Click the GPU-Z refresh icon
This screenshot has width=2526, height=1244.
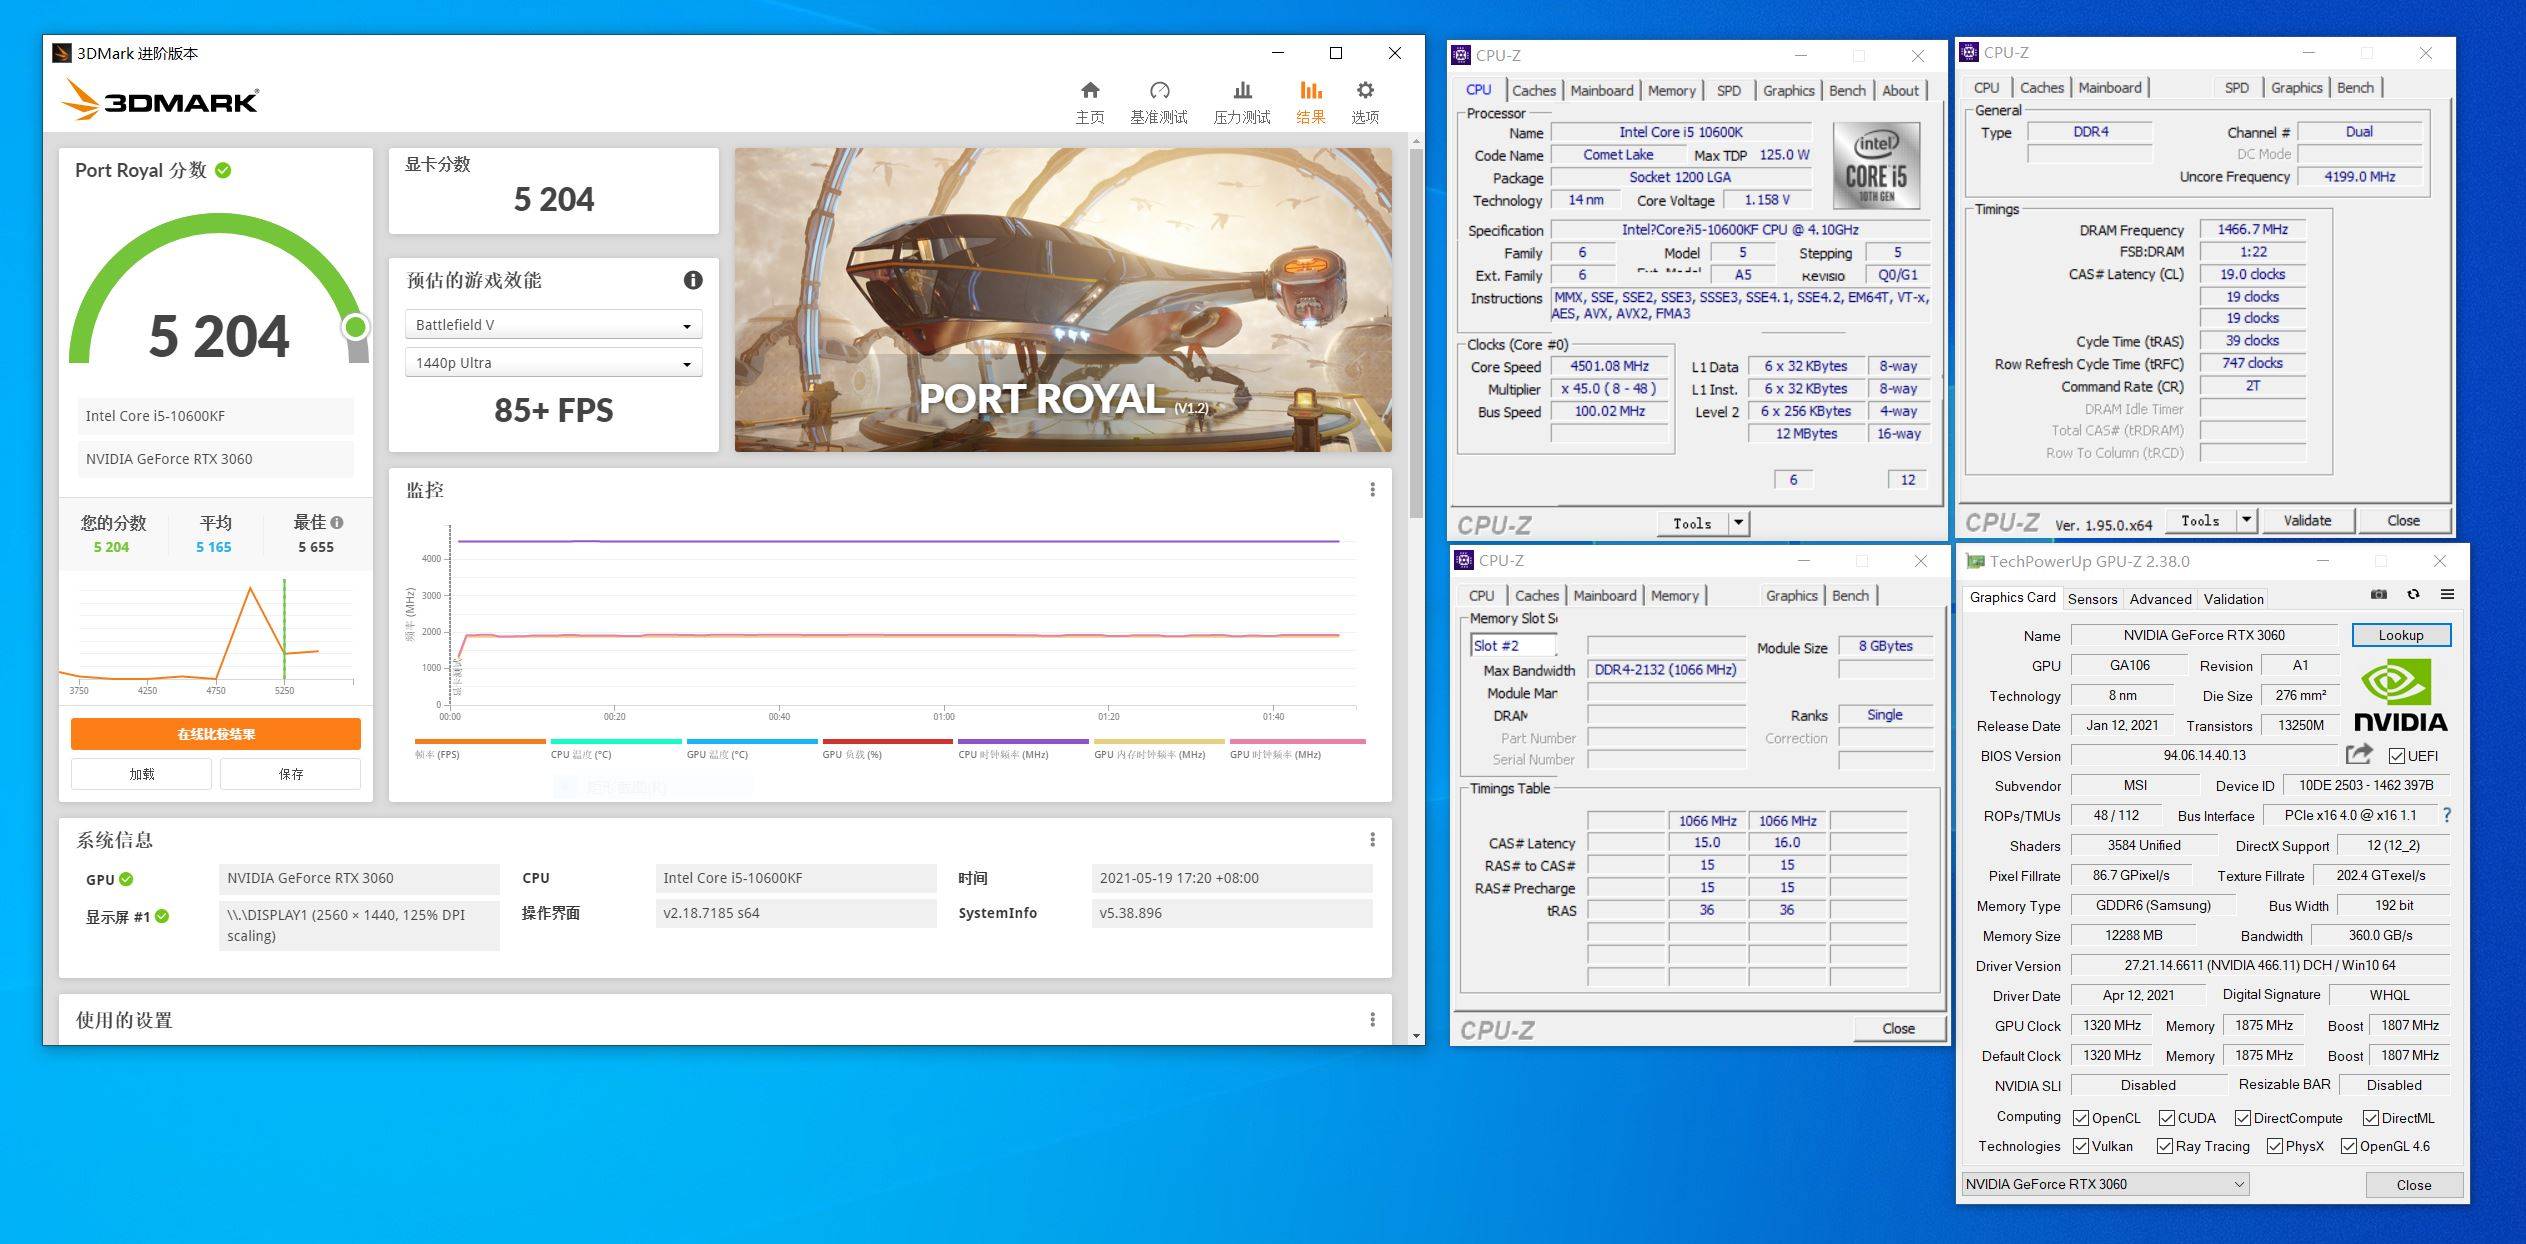click(2413, 594)
